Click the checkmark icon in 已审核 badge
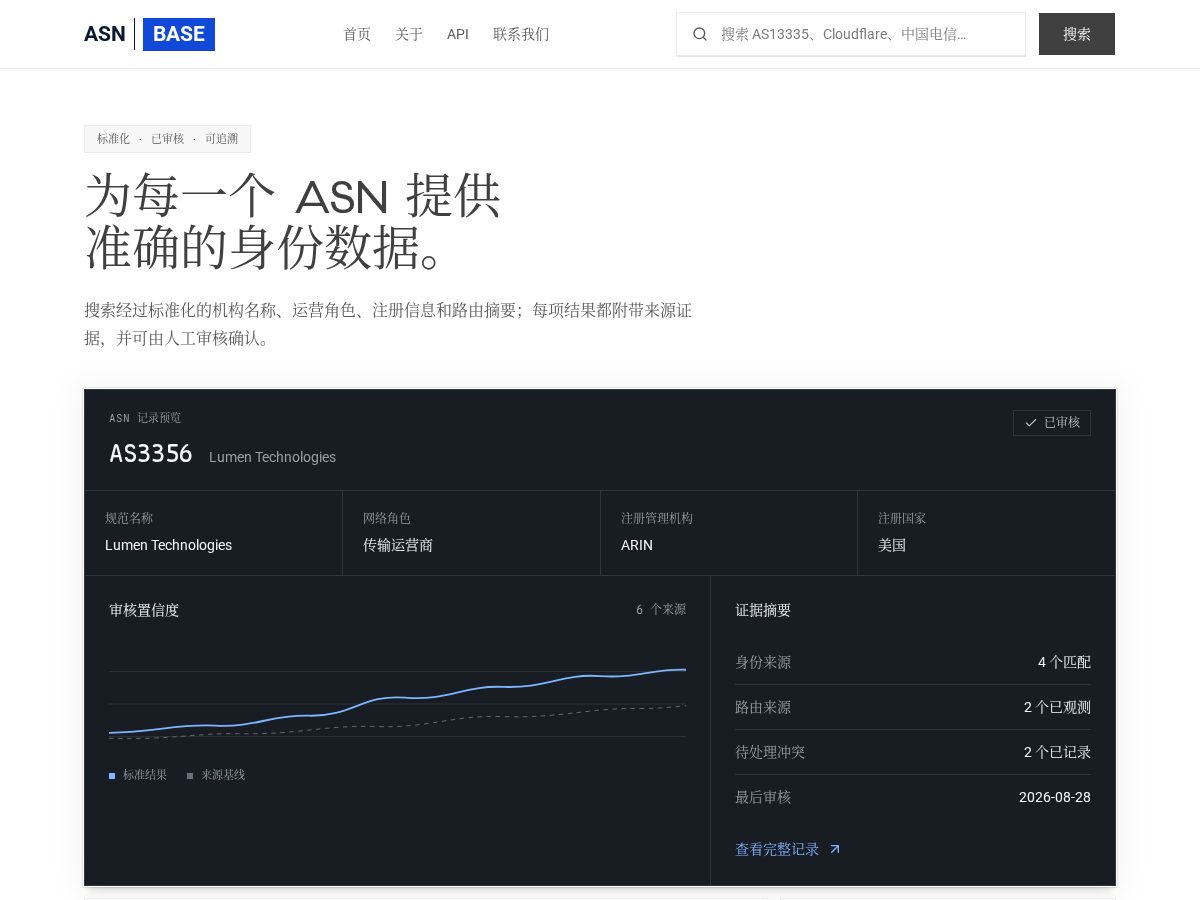 tap(1031, 423)
